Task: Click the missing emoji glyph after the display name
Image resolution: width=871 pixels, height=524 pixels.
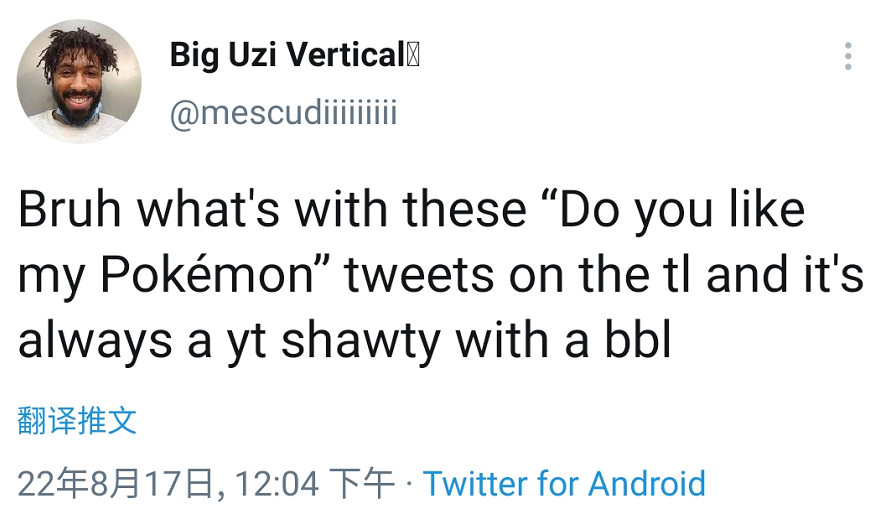Action: point(413,55)
